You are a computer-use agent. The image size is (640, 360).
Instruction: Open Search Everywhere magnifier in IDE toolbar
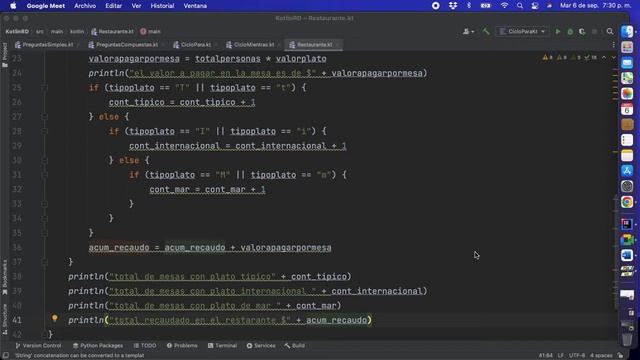(610, 31)
